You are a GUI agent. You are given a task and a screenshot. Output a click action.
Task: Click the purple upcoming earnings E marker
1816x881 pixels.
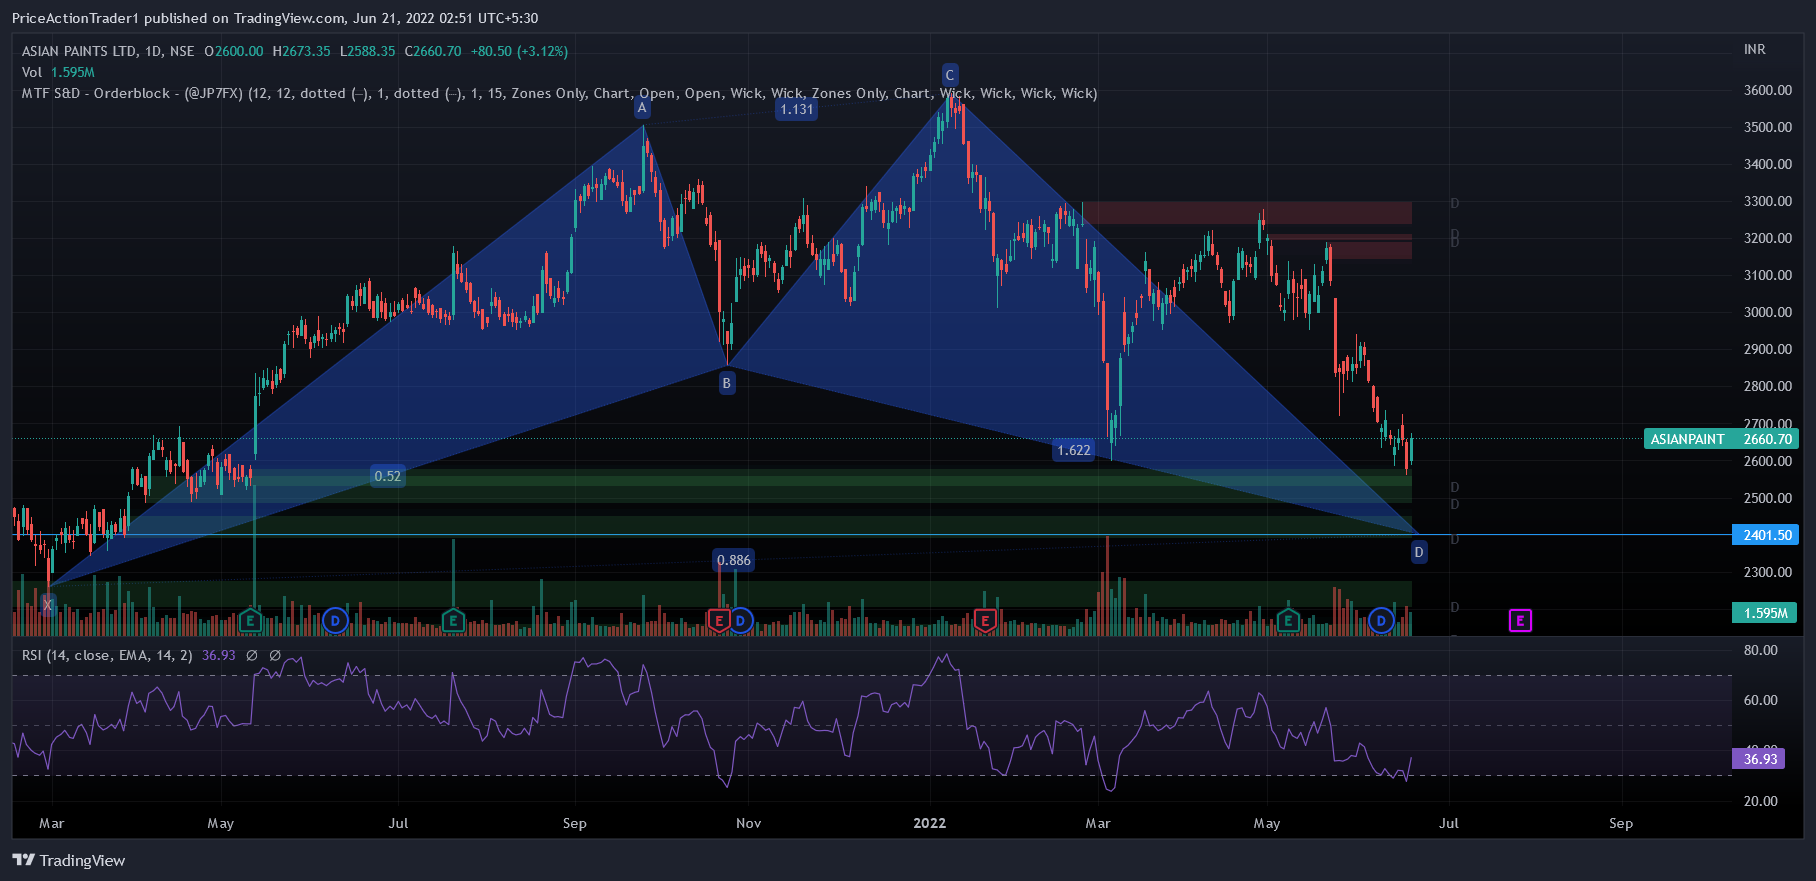(x=1520, y=621)
